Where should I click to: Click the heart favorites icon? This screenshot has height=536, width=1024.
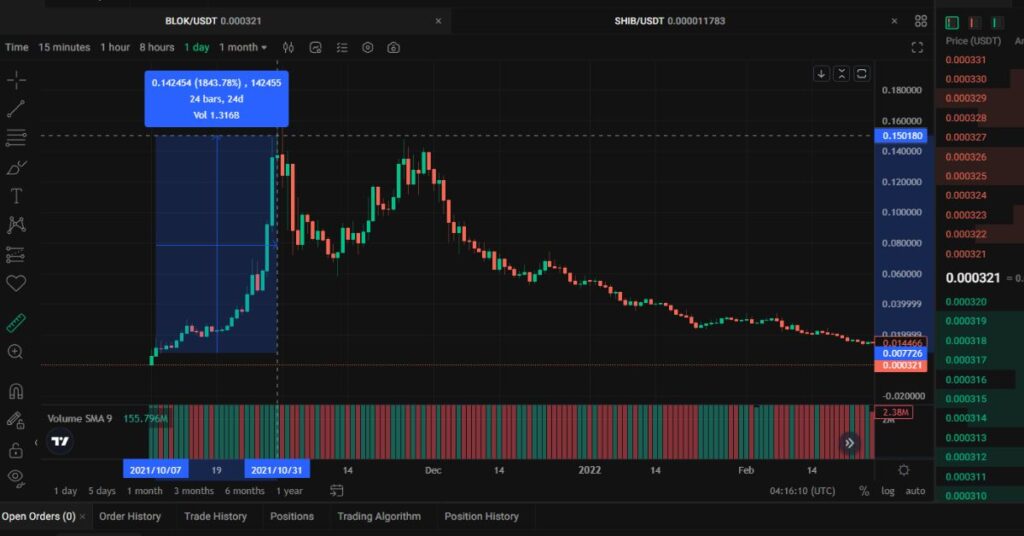(16, 283)
